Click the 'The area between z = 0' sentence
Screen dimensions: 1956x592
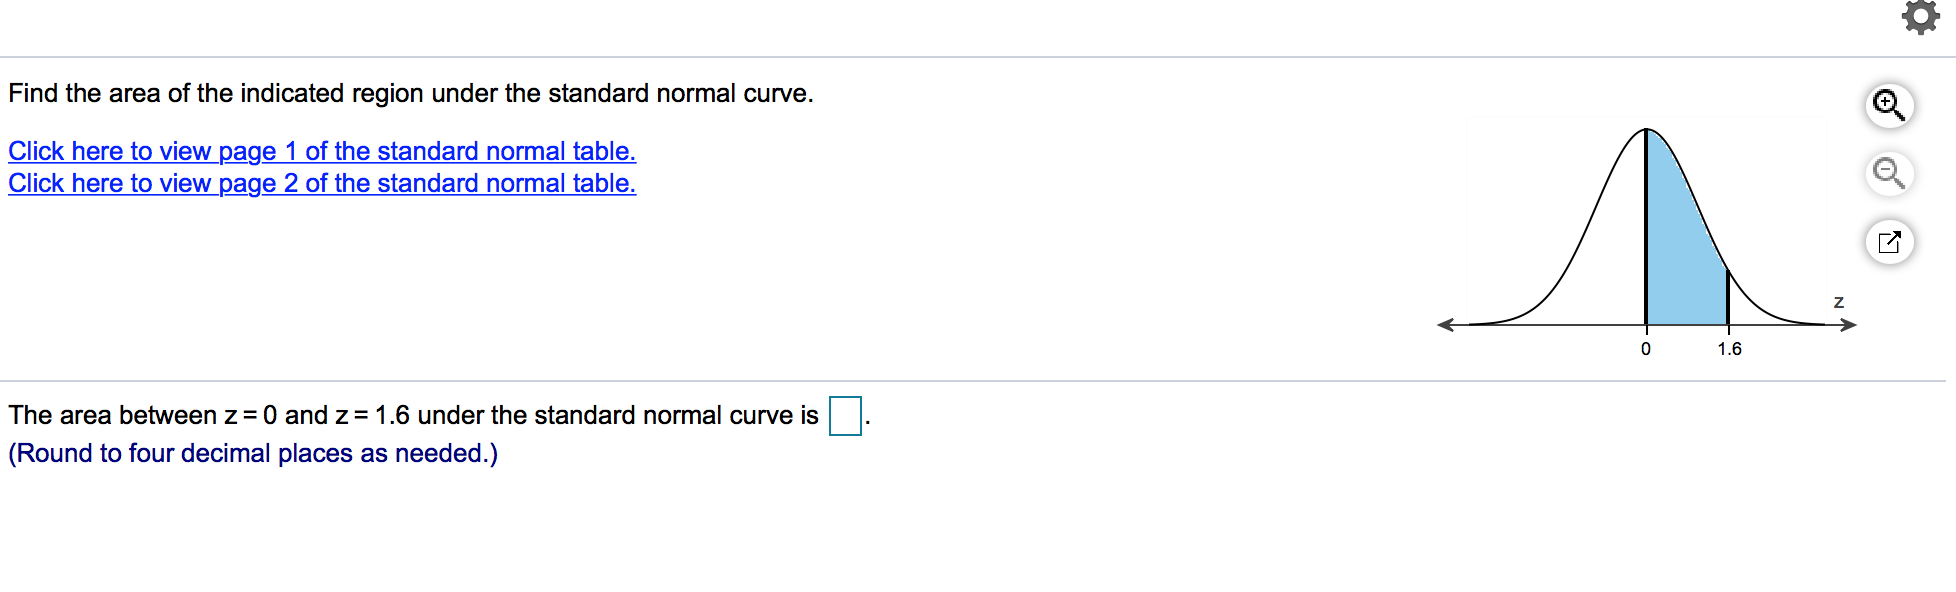tap(413, 415)
